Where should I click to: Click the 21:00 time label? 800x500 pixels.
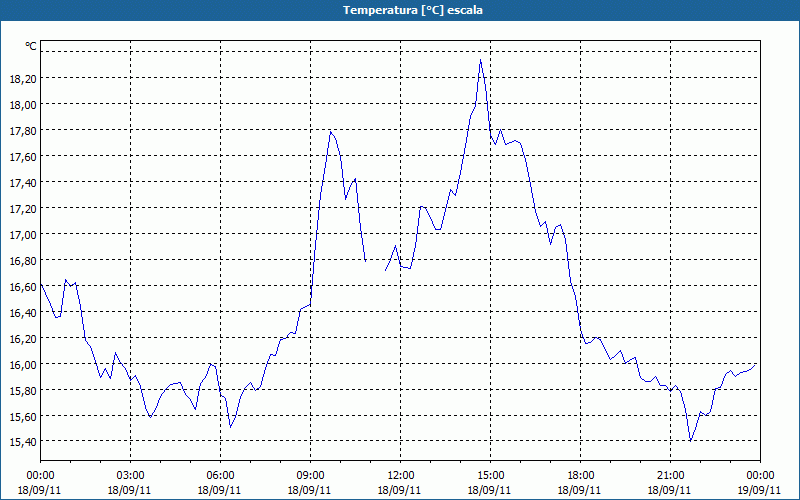[x=670, y=476]
